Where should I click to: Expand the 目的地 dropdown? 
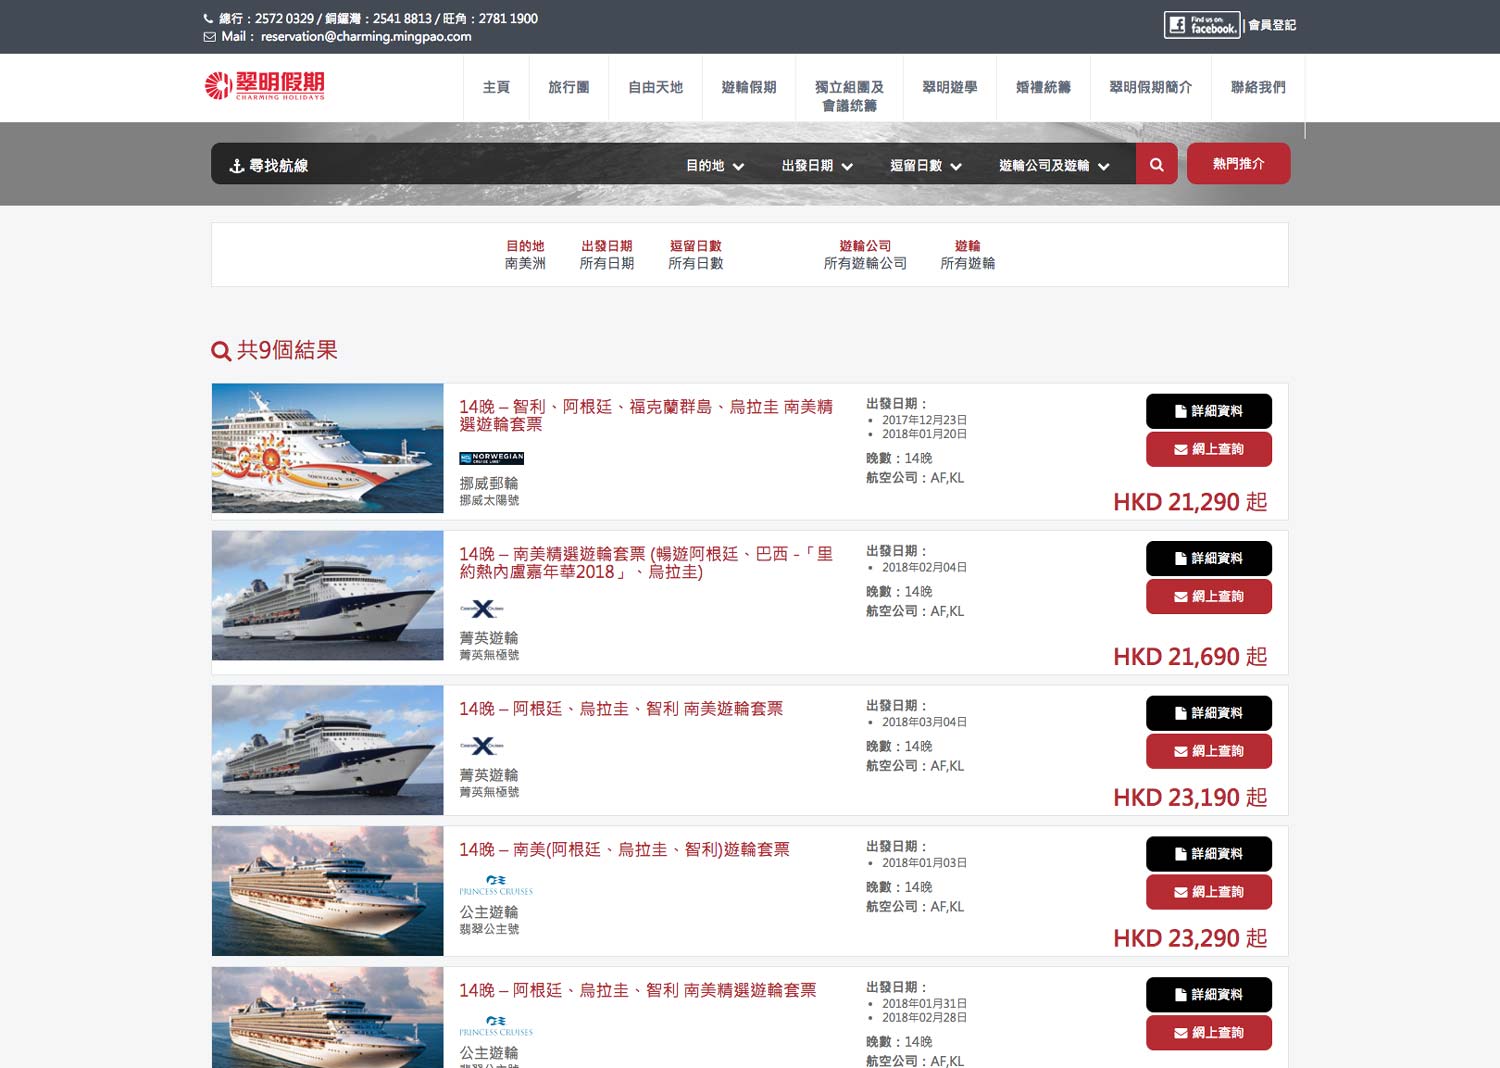[x=715, y=166]
